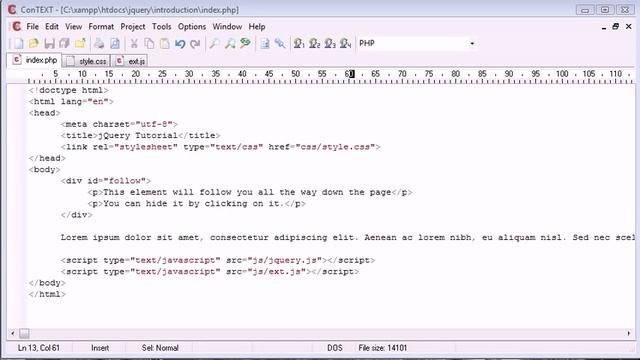Viewport: 640px width, 360px height.
Task: Save the file with the floppy disk icon
Action: 49,43
